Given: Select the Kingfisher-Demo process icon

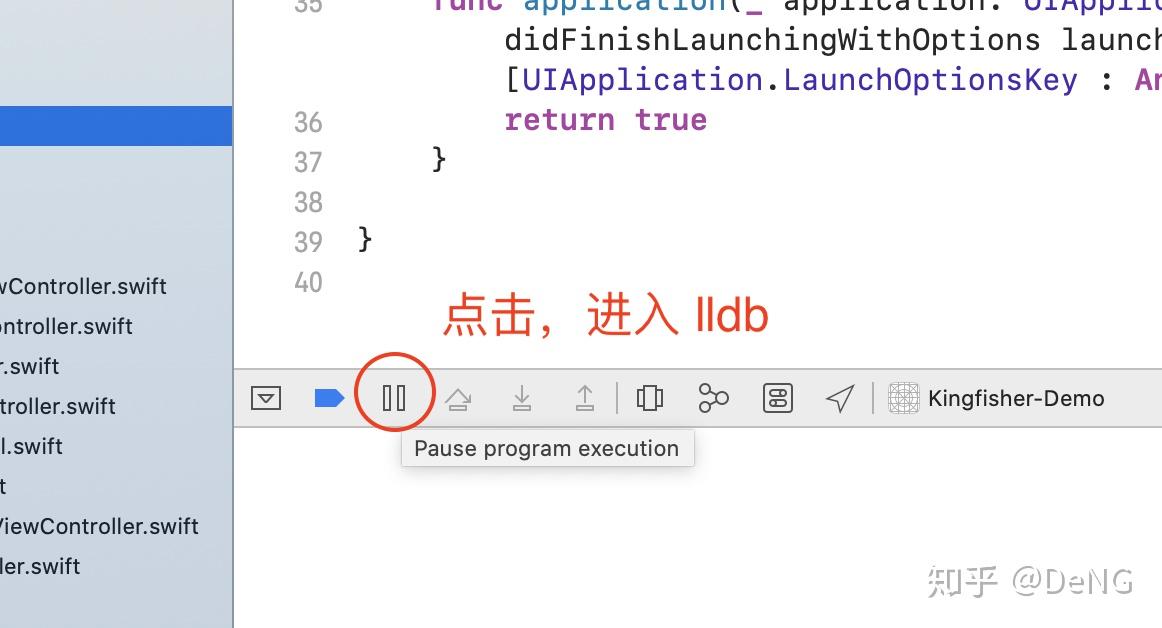Looking at the screenshot, I should coord(903,398).
